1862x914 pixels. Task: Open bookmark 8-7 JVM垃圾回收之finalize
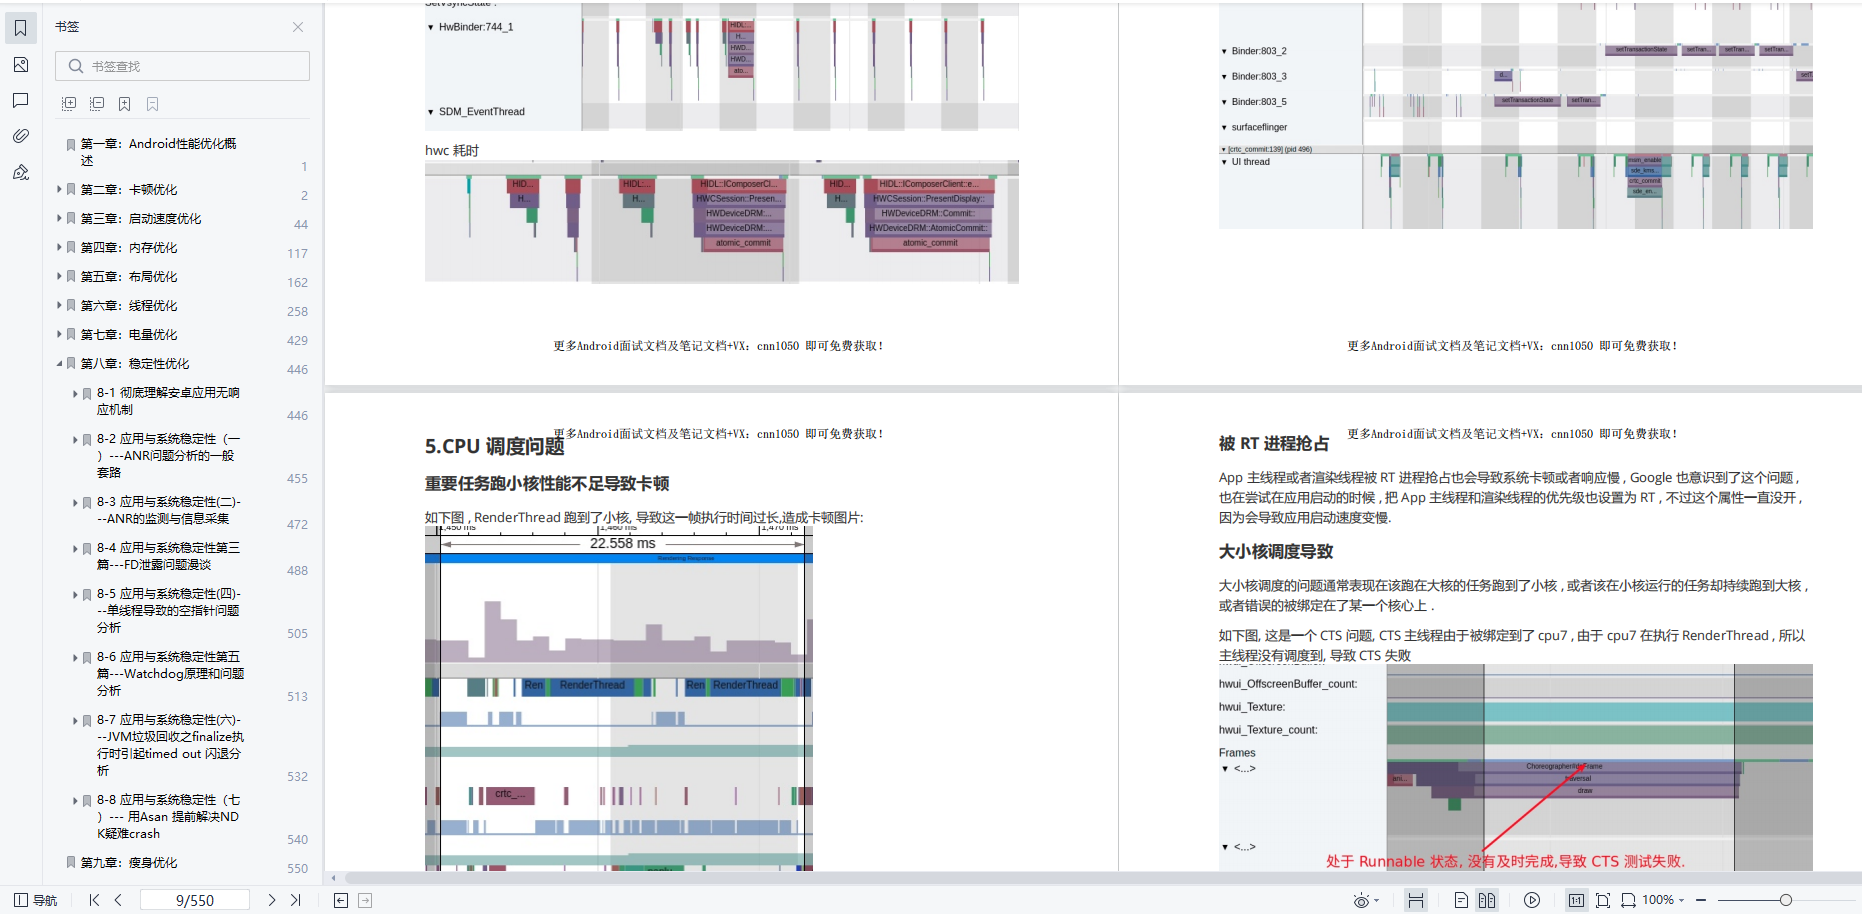pyautogui.click(x=170, y=745)
